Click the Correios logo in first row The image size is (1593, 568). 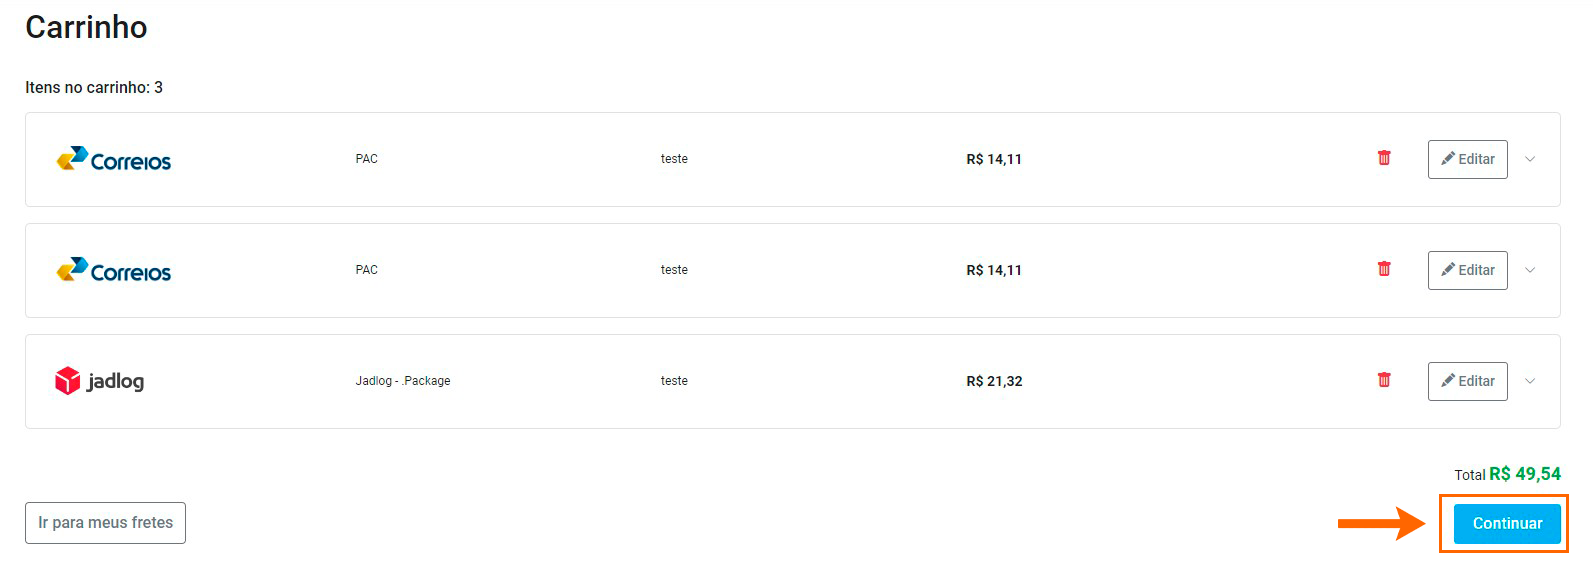[x=114, y=159]
